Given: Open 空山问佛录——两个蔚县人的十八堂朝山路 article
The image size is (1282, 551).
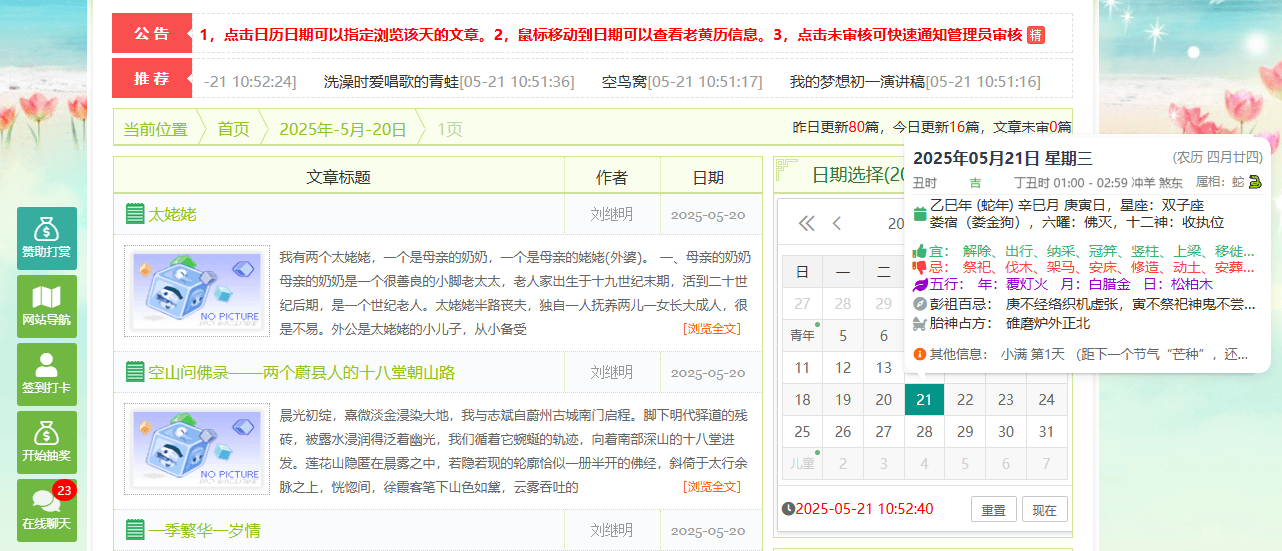Looking at the screenshot, I should 302,373.
